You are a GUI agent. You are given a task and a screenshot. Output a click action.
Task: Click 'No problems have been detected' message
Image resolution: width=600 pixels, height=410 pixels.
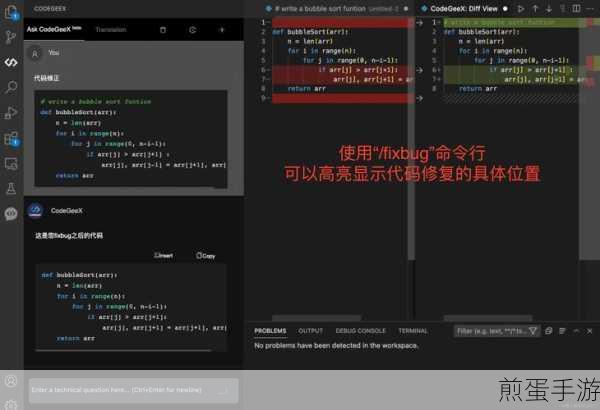point(336,346)
